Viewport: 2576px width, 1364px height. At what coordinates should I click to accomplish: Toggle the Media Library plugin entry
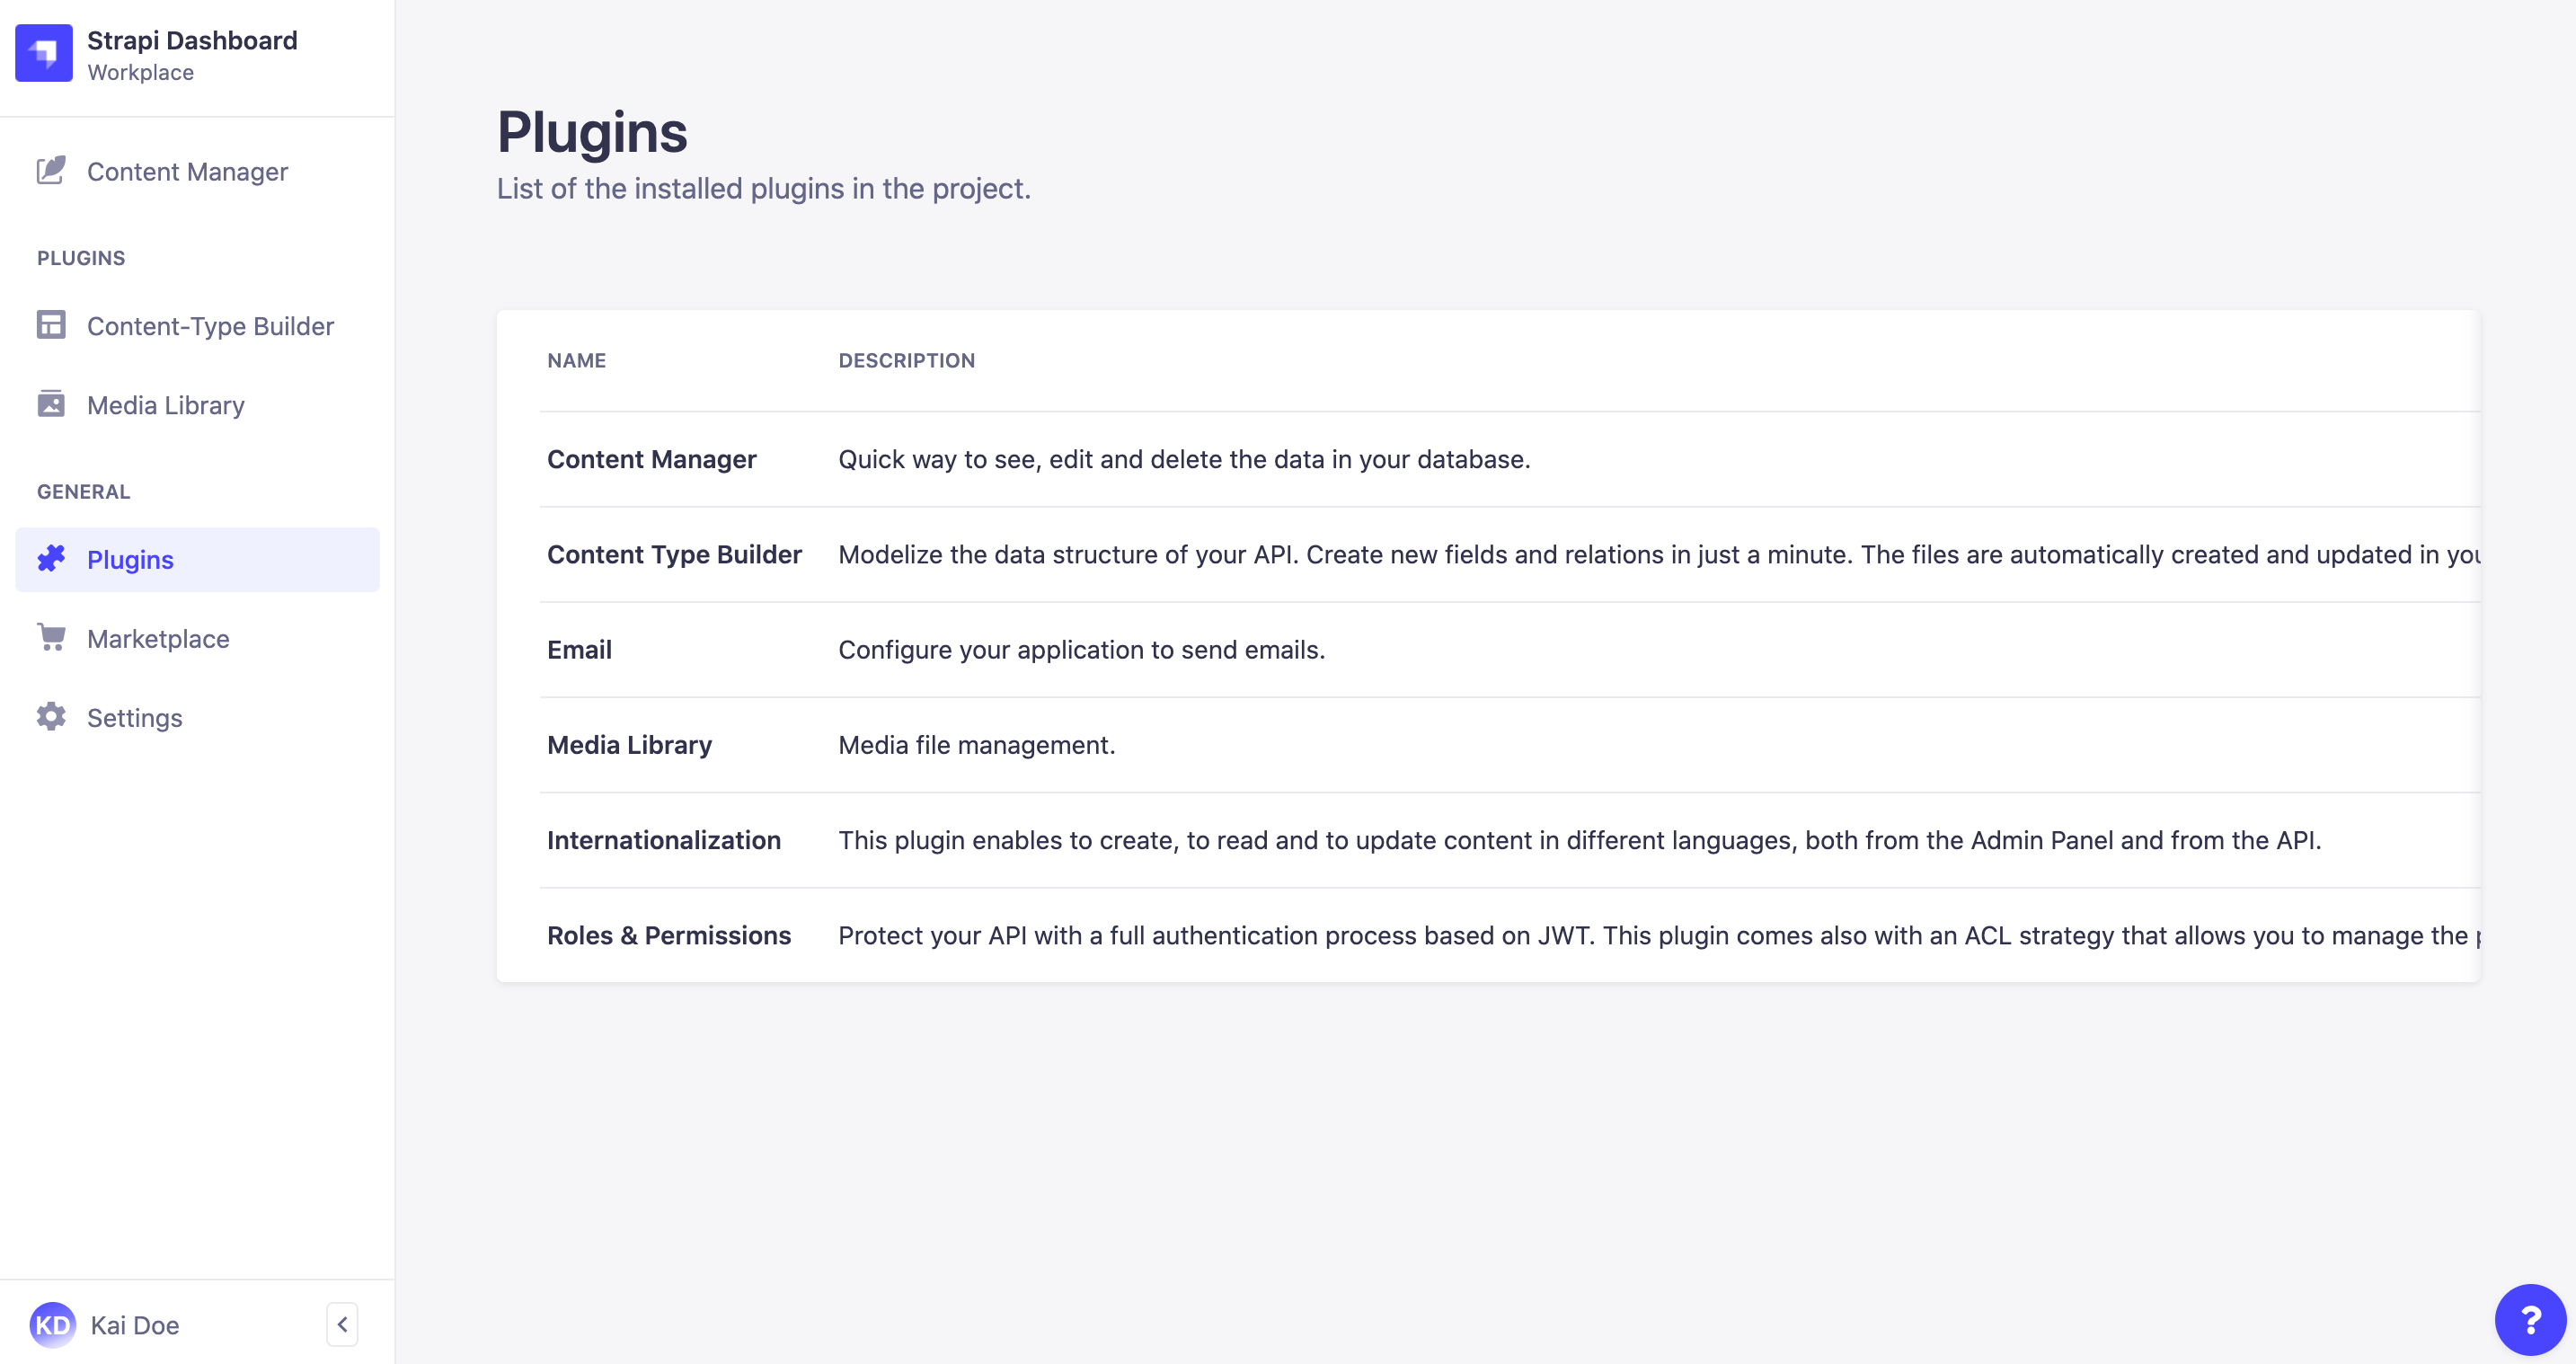pyautogui.click(x=629, y=744)
